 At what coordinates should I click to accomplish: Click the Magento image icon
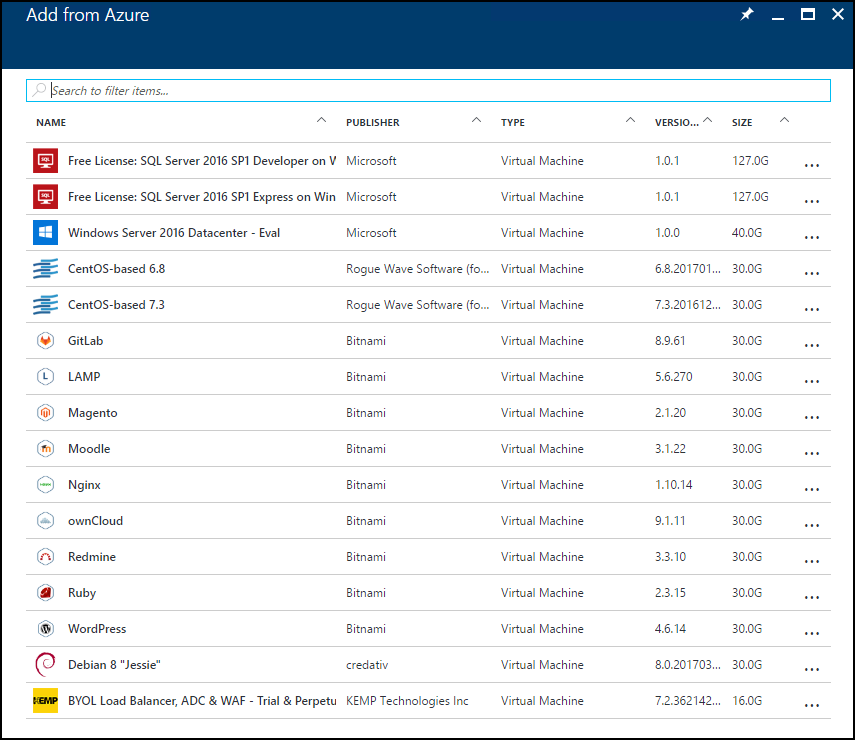point(42,412)
